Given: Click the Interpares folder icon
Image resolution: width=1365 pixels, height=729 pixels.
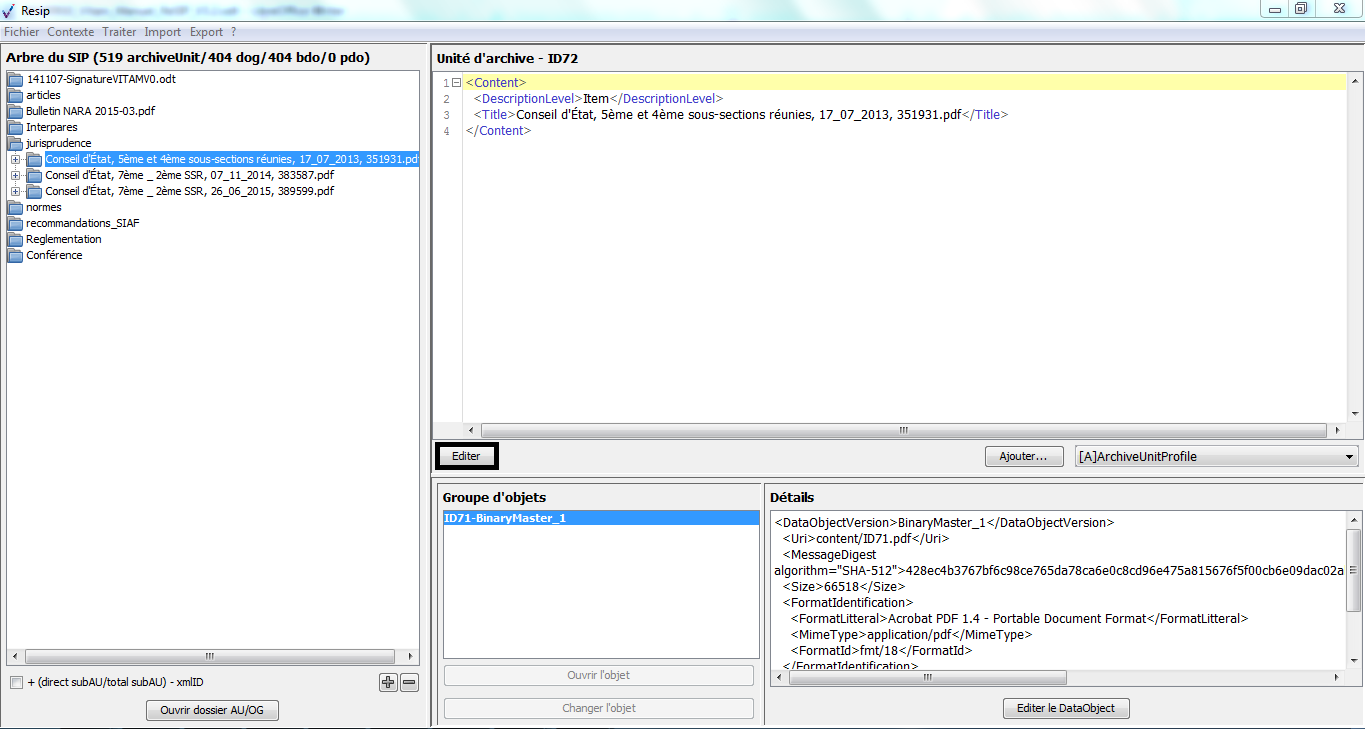Looking at the screenshot, I should [15, 128].
